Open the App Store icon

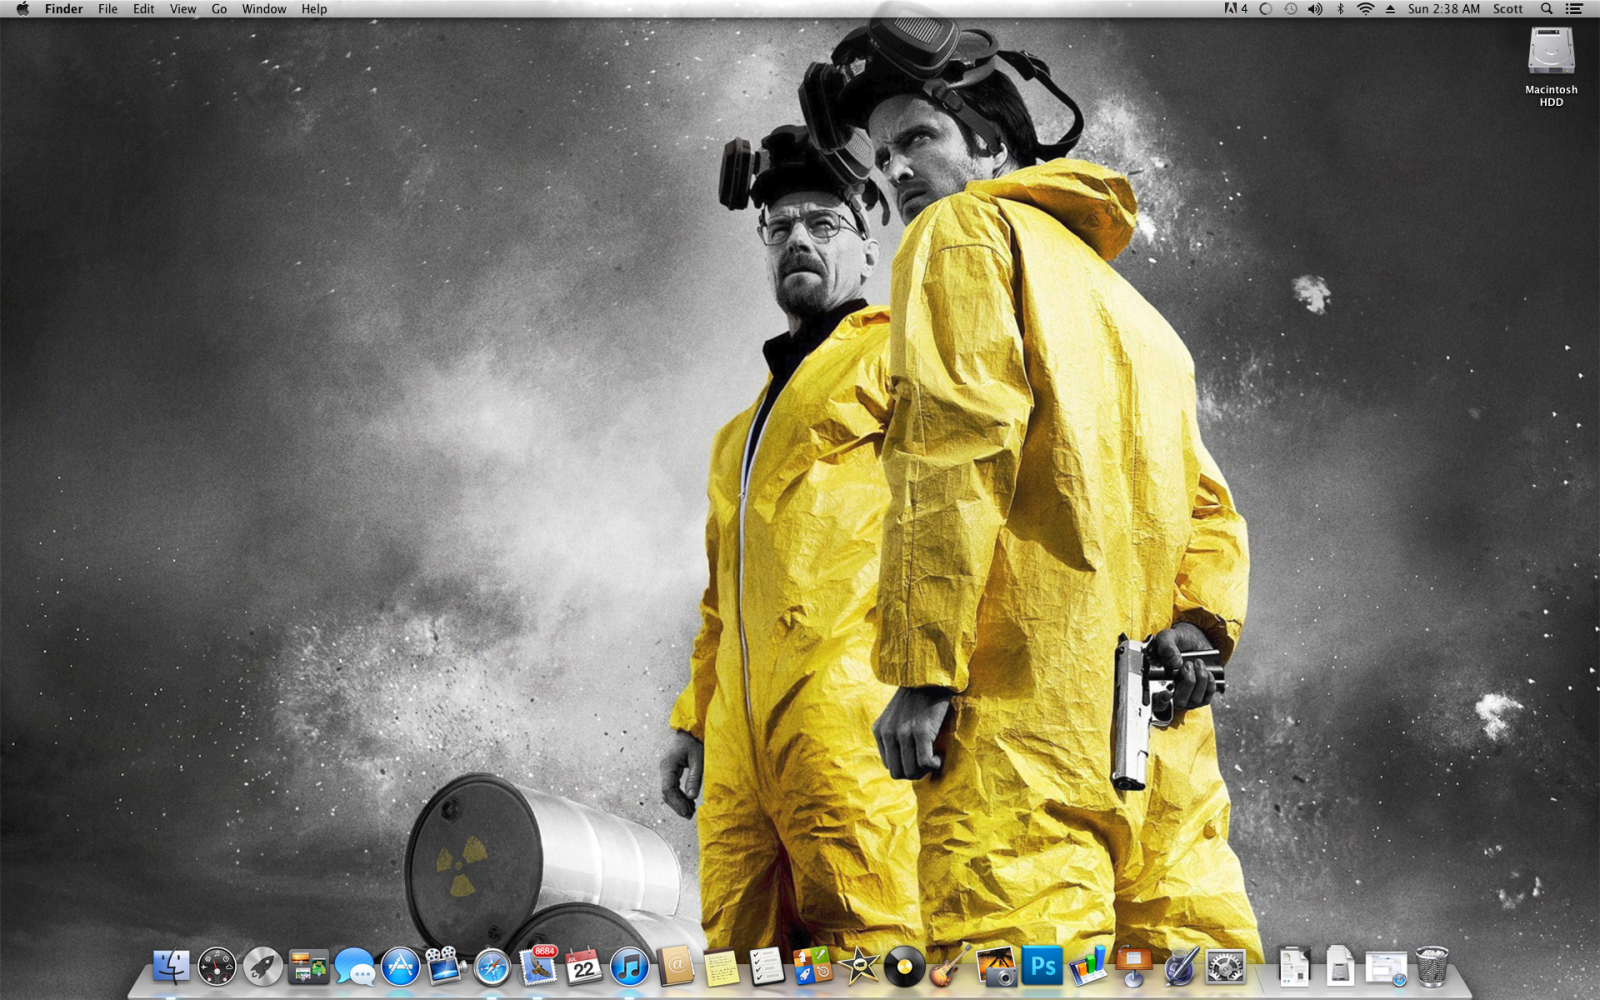click(x=400, y=967)
